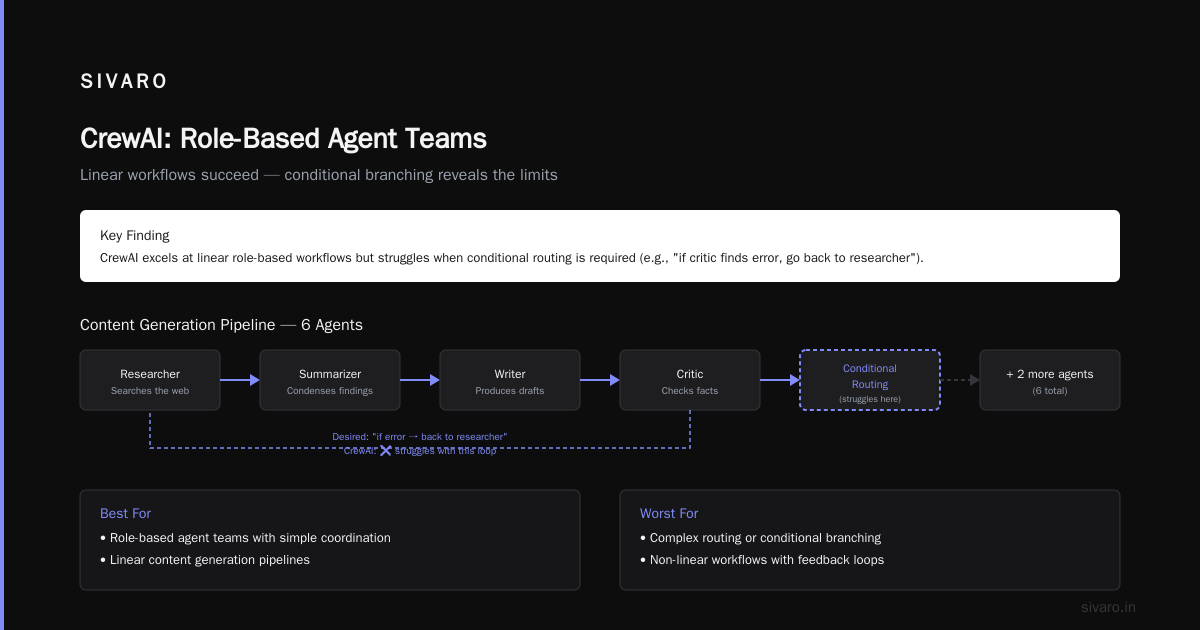This screenshot has width=1200, height=630.
Task: Select the 'CrewAI: Role-Based Agent Teams' heading
Action: pos(283,138)
